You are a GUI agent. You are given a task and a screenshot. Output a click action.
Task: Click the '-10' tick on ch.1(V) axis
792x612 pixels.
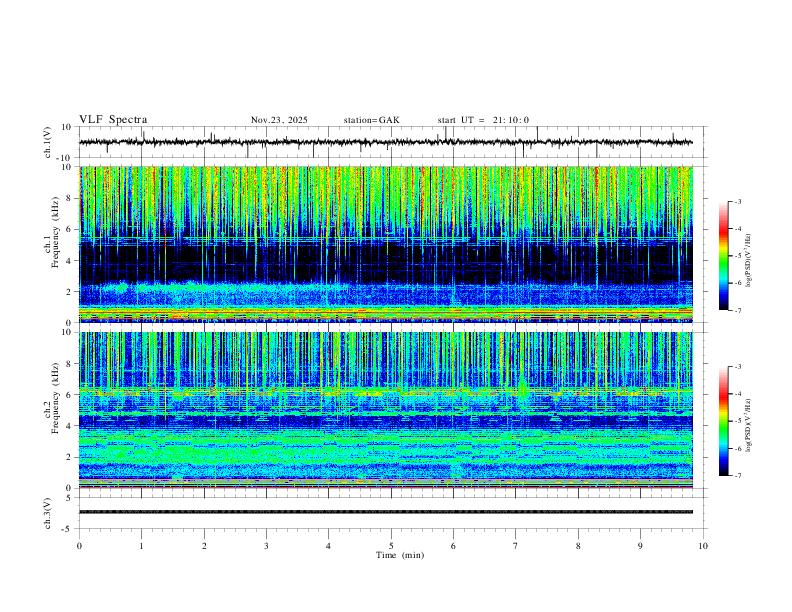66,158
